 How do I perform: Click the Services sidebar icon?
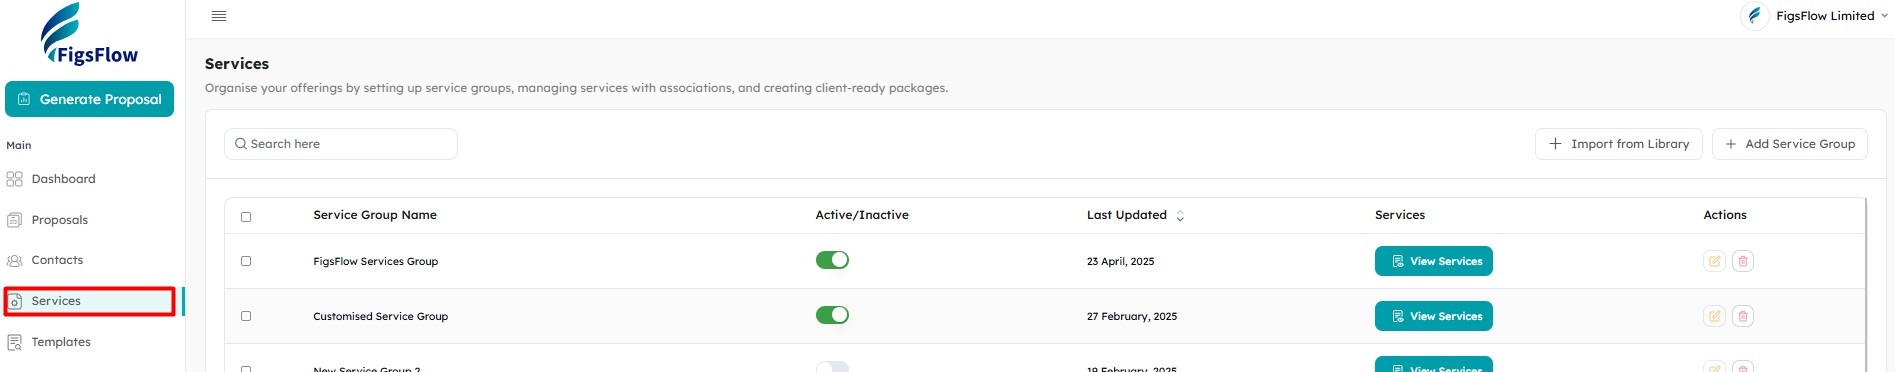tap(15, 301)
